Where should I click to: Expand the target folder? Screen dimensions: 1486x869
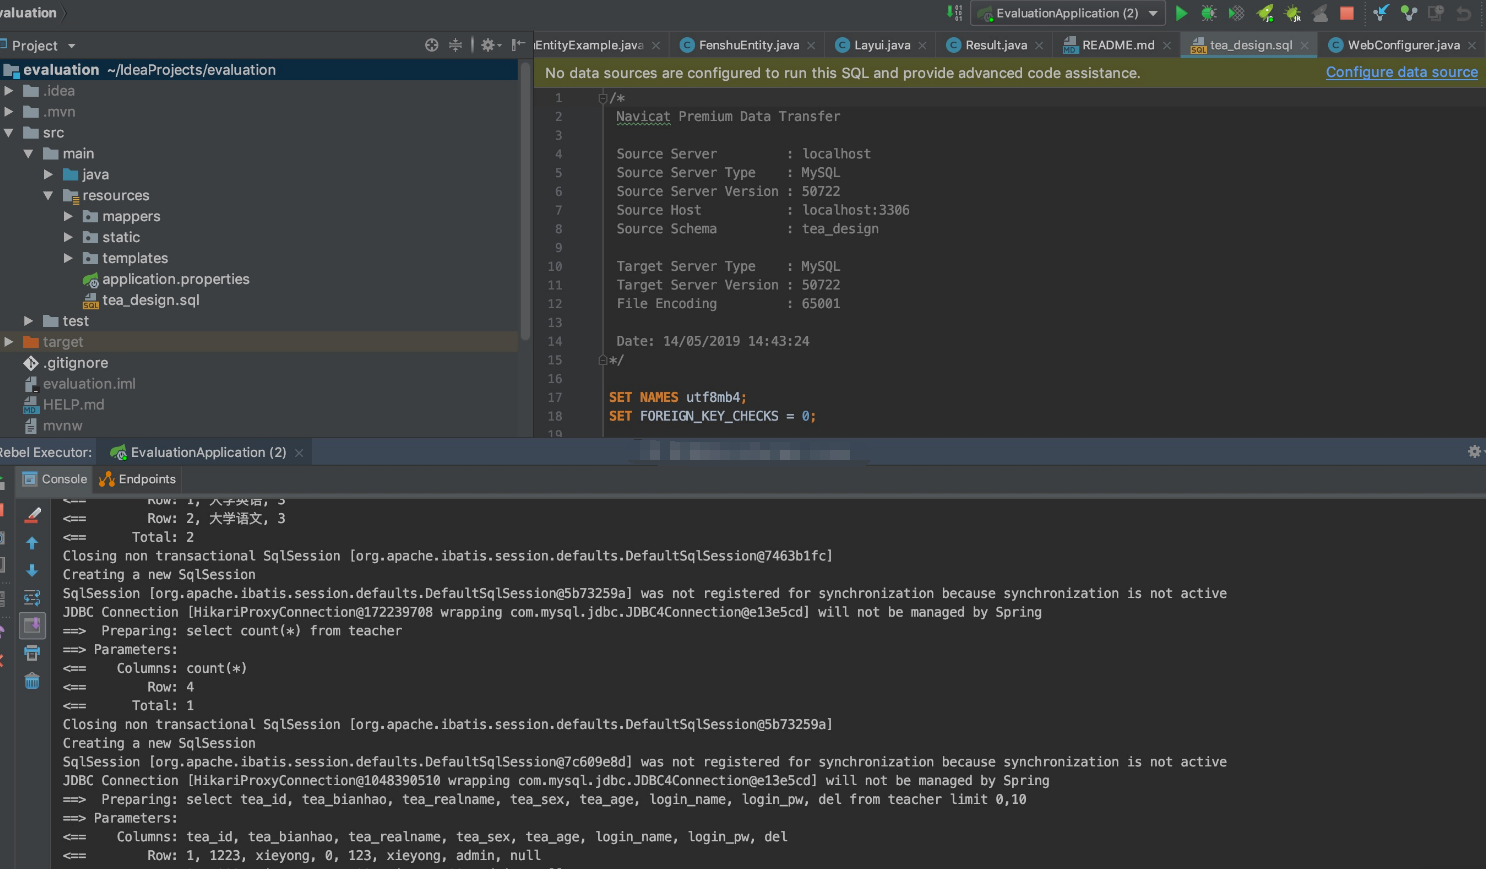coord(9,343)
